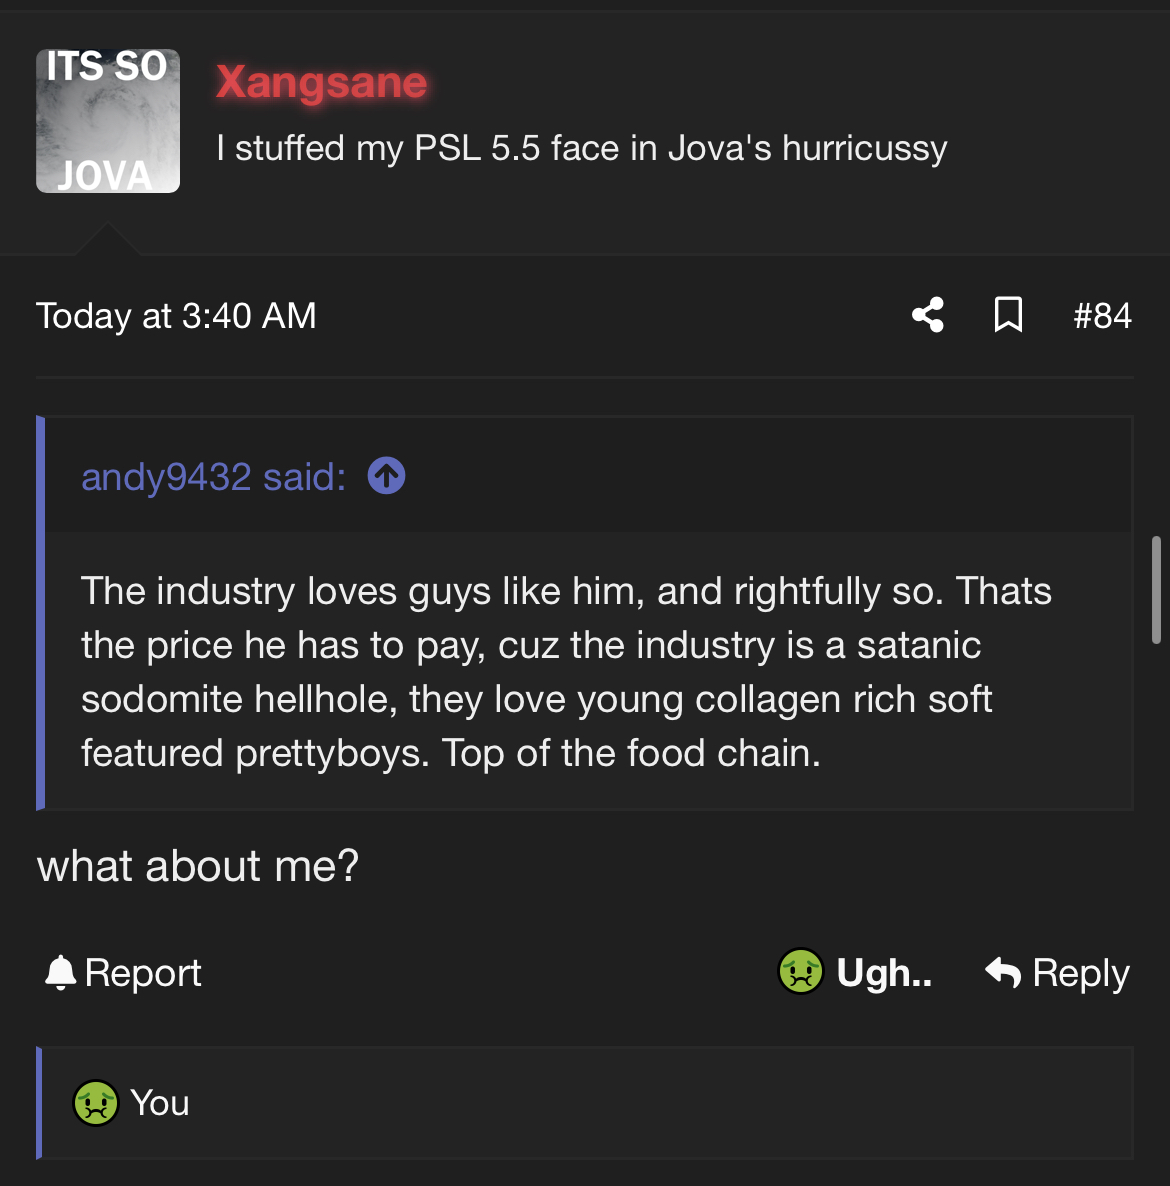Viewport: 1170px width, 1186px height.
Task: Click the post number #84 link
Action: [1103, 315]
